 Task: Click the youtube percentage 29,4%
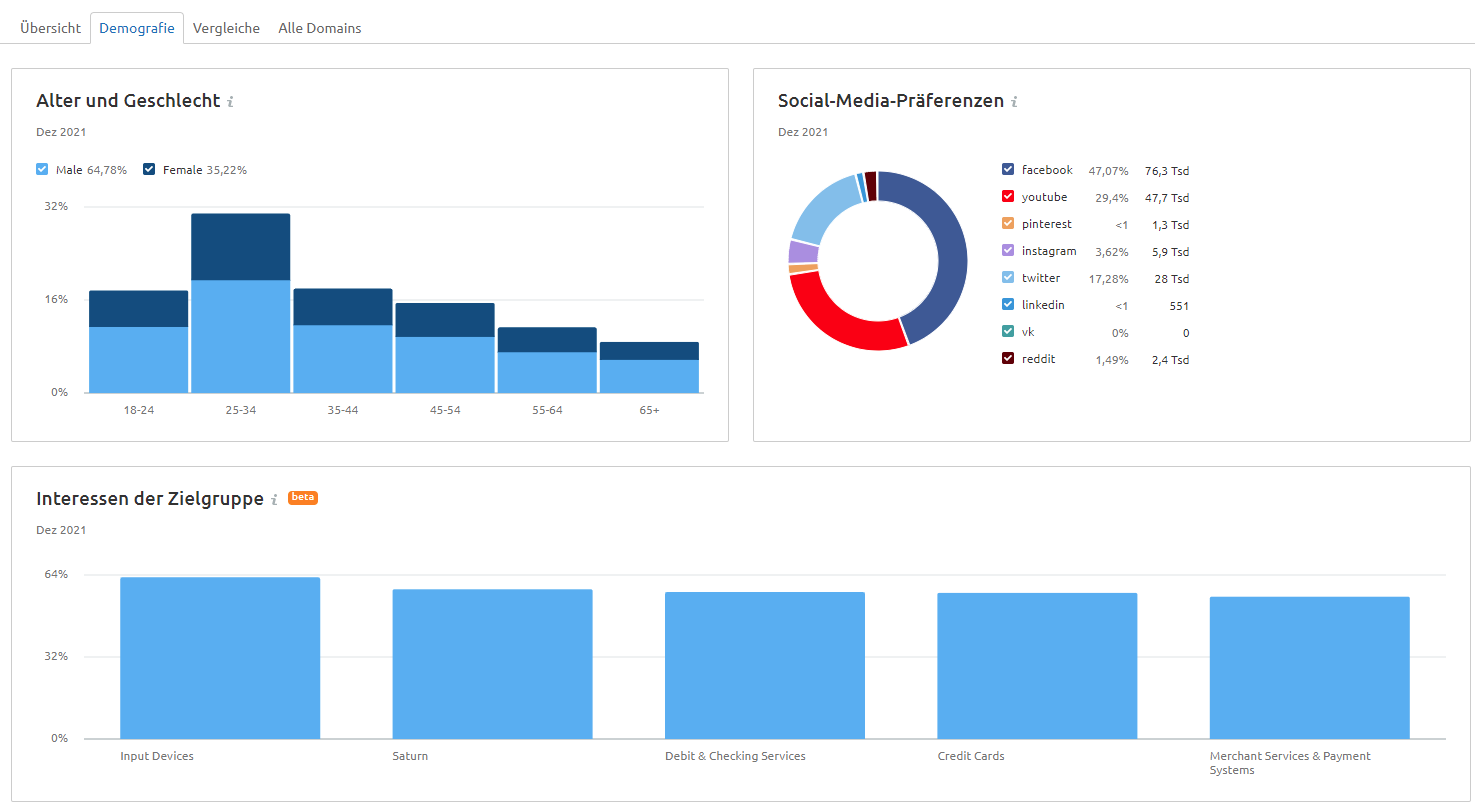point(1111,198)
